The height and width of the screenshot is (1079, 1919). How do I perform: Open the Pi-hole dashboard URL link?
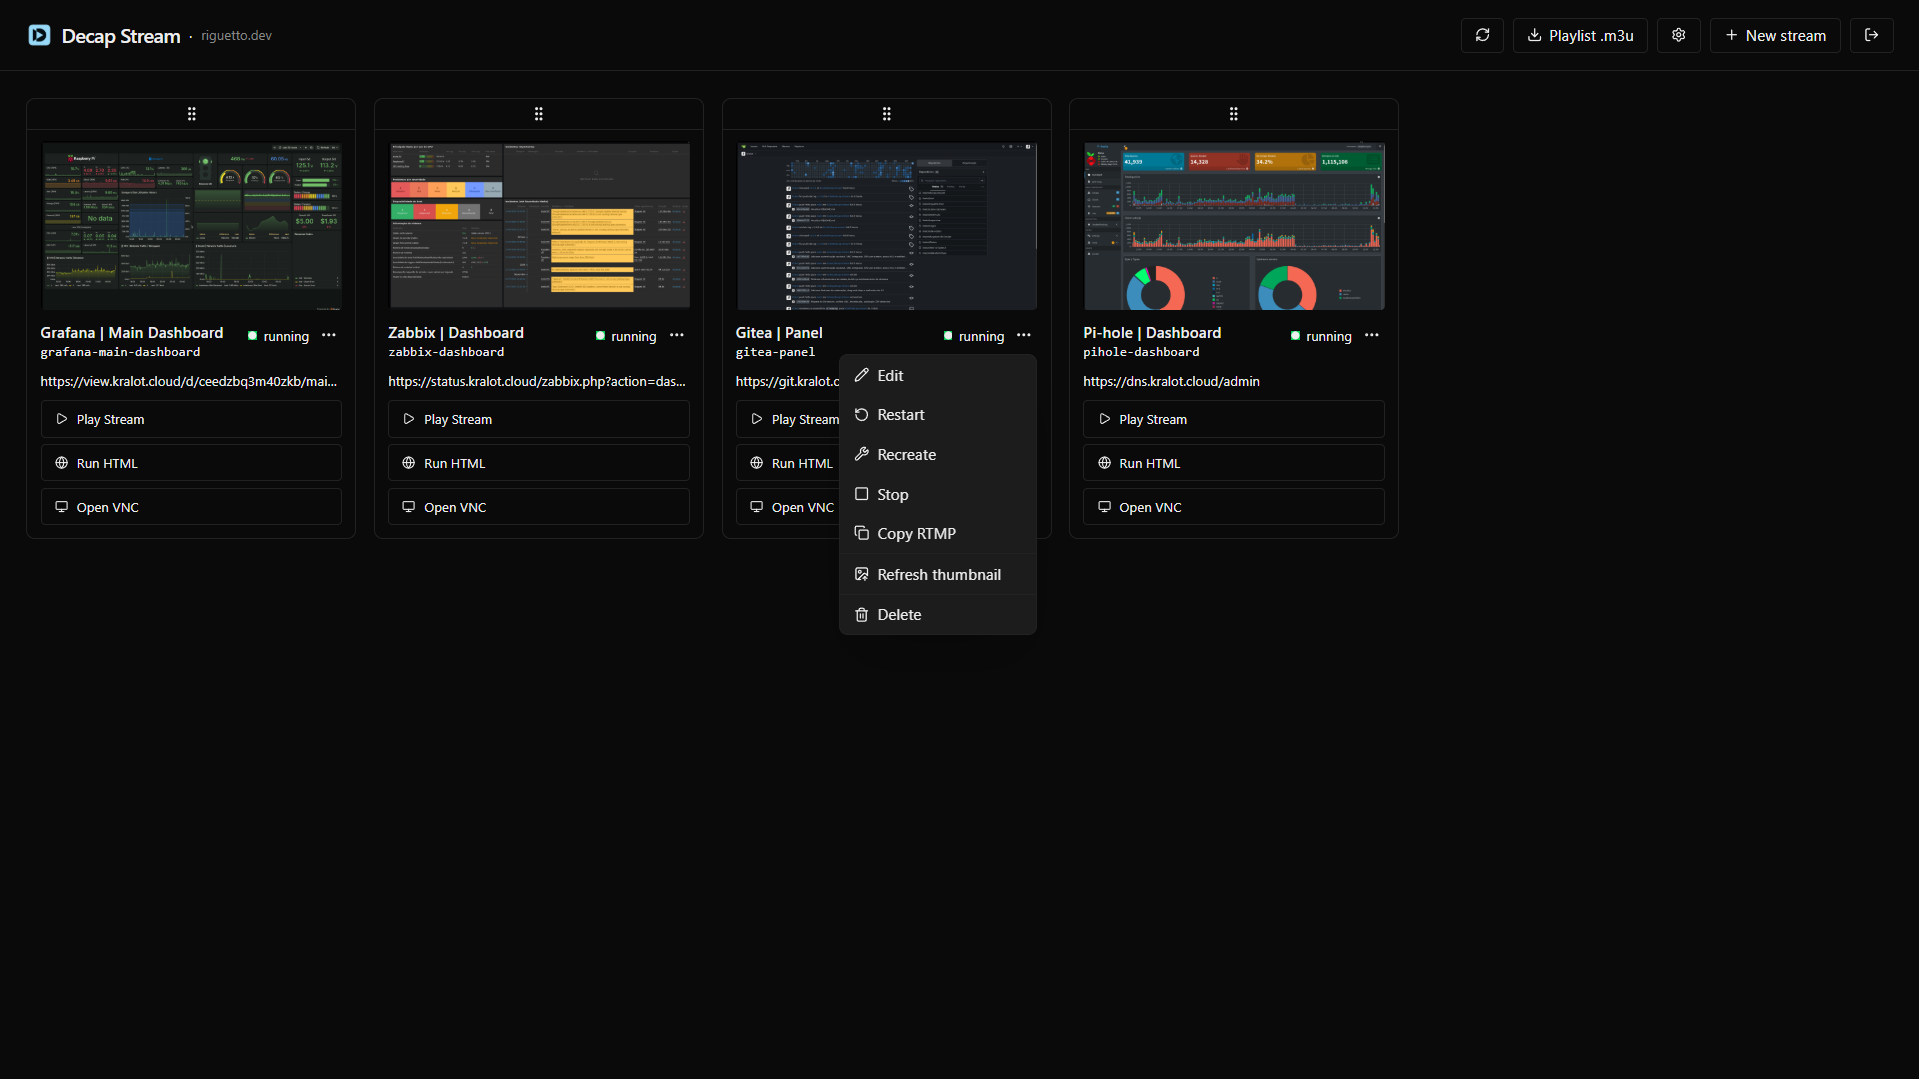pyautogui.click(x=1171, y=381)
